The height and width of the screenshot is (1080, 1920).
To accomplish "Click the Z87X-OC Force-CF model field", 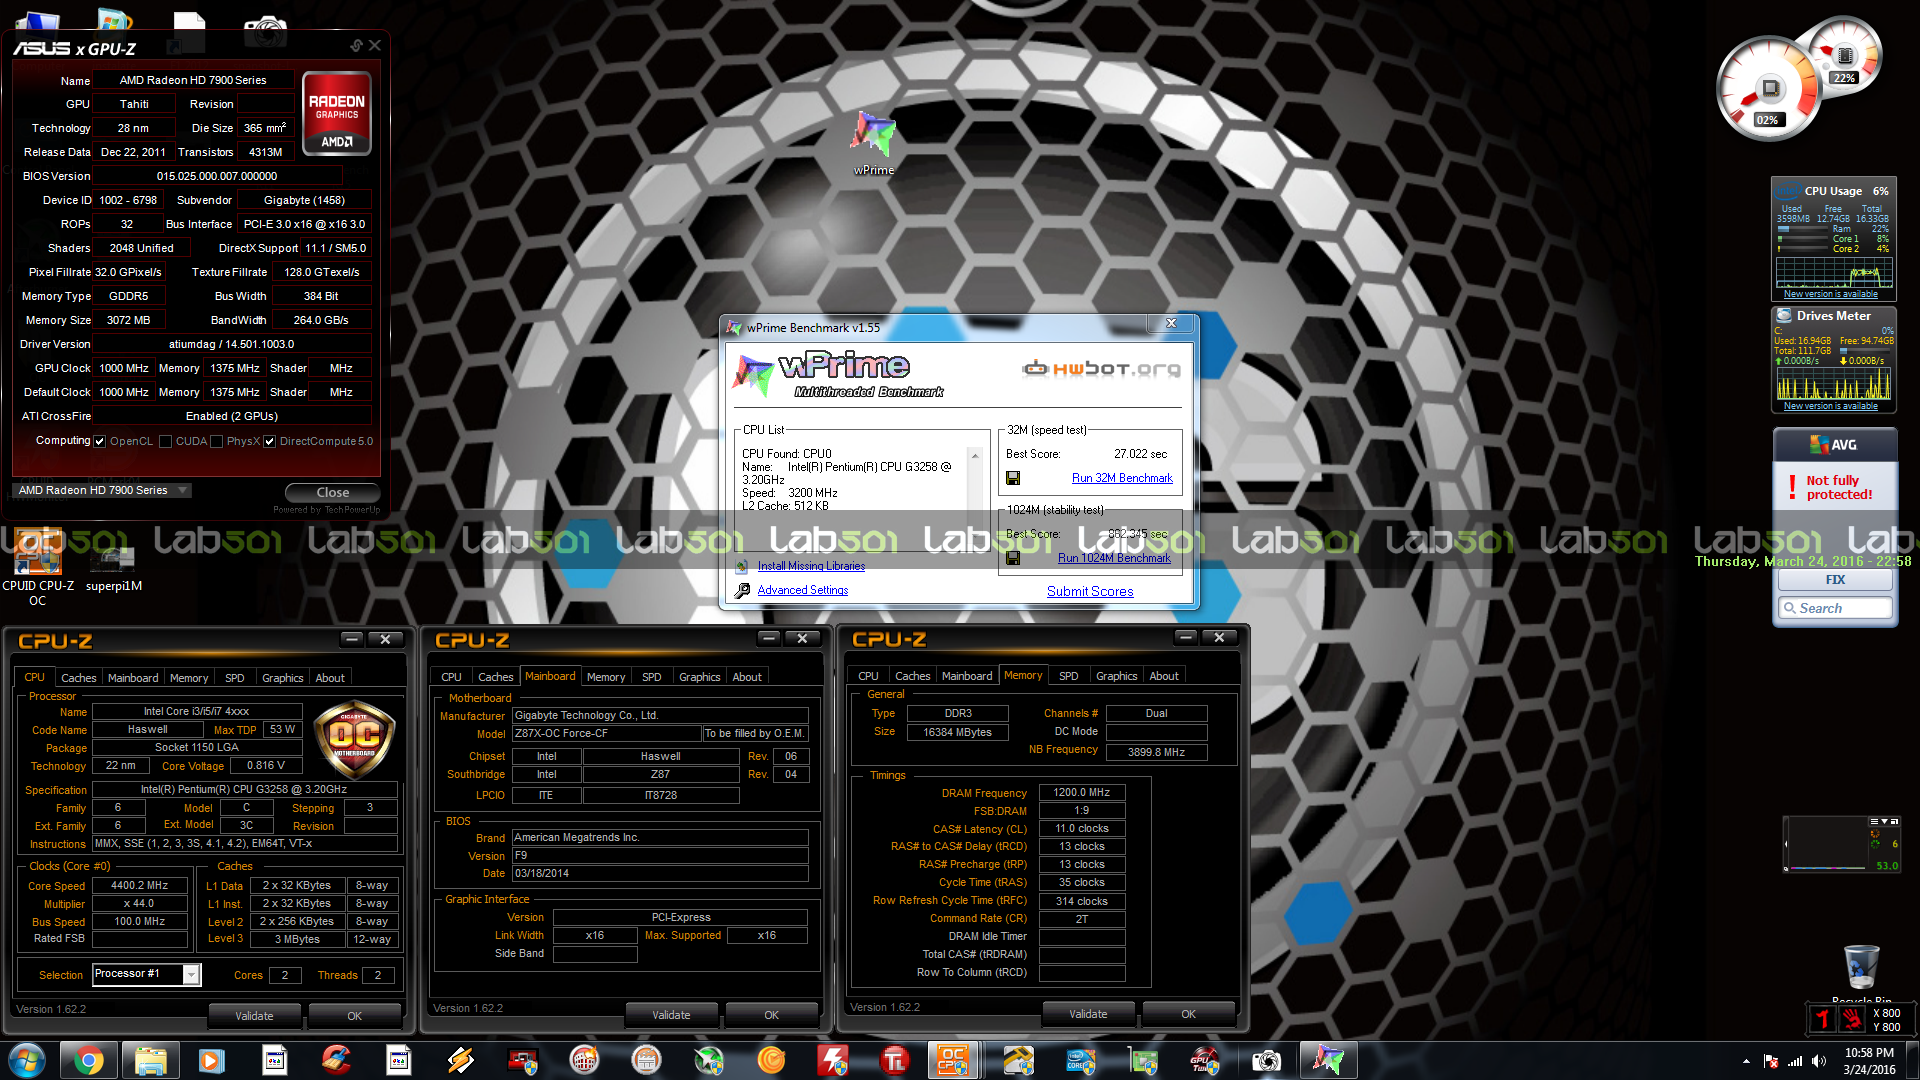I will (606, 733).
